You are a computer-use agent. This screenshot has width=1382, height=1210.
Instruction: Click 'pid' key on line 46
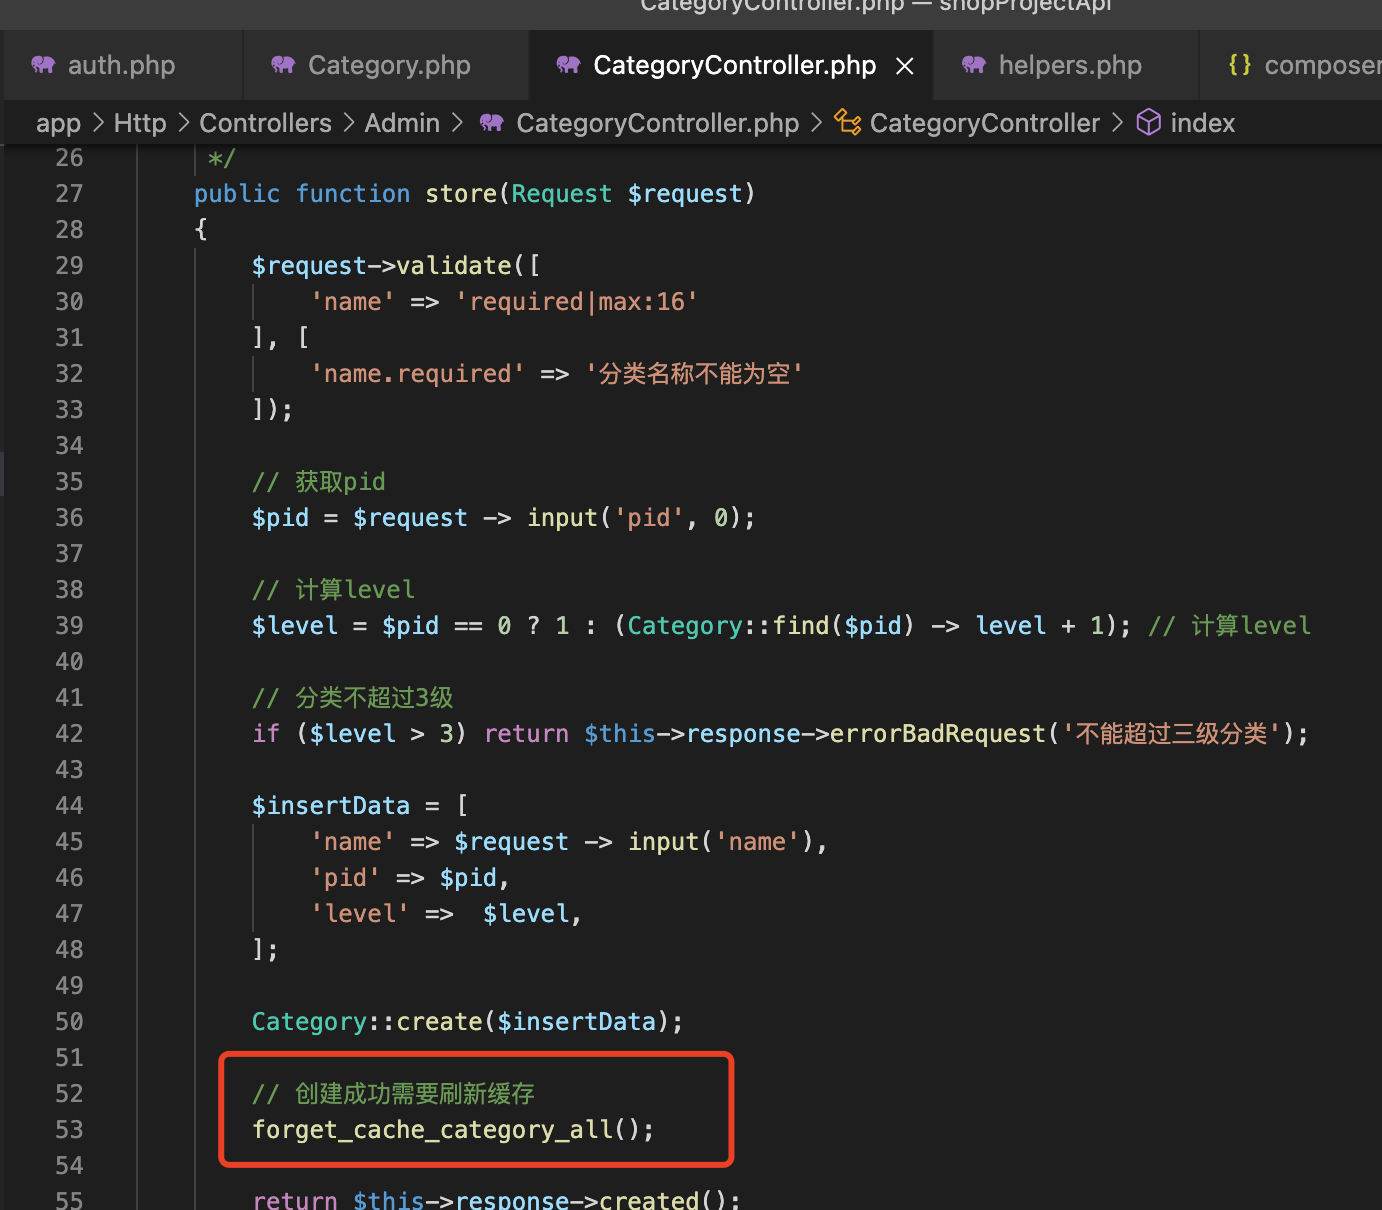(x=345, y=878)
